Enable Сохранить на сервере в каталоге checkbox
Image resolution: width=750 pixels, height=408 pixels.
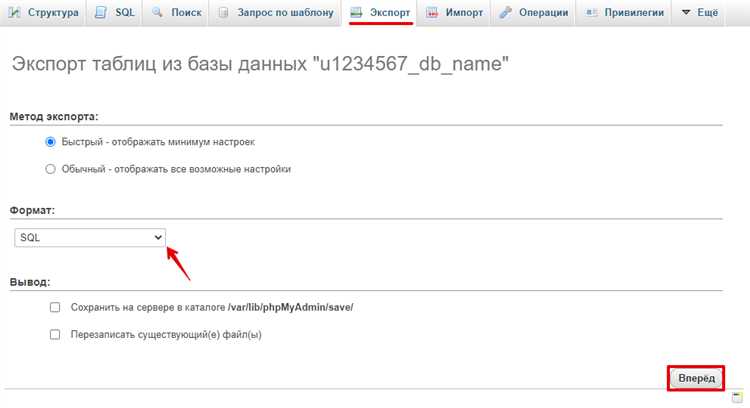[x=55, y=307]
